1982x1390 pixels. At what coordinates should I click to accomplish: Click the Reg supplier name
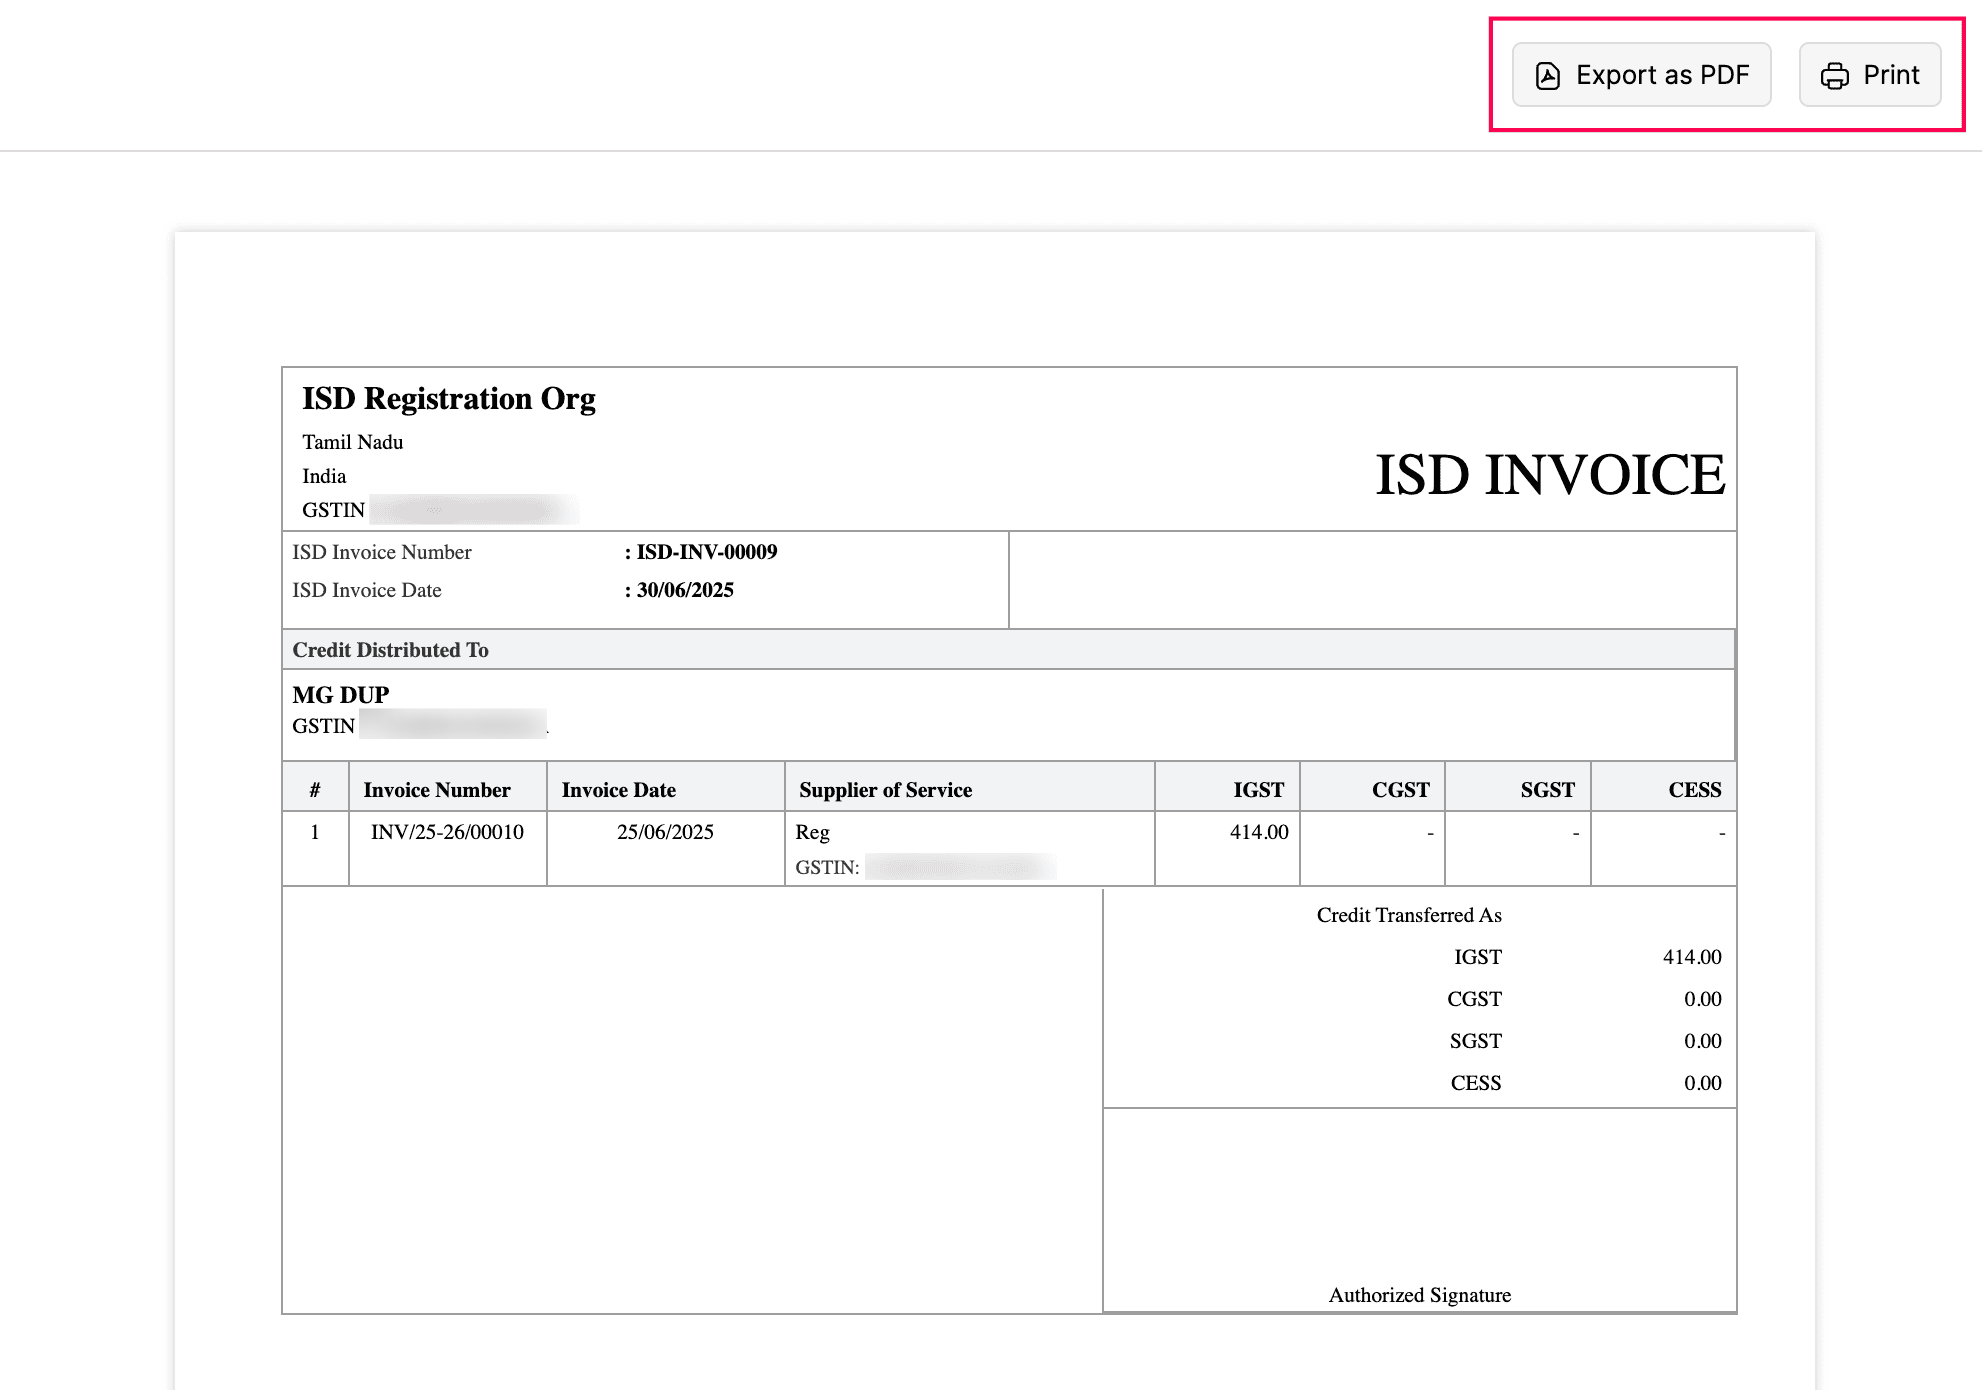(812, 832)
